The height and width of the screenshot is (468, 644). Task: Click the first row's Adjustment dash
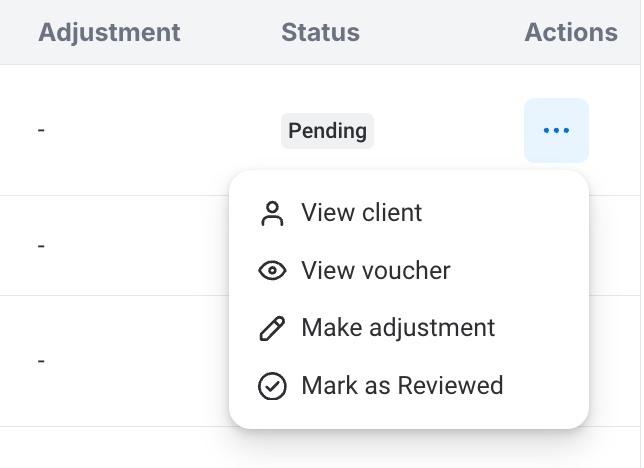click(x=41, y=130)
